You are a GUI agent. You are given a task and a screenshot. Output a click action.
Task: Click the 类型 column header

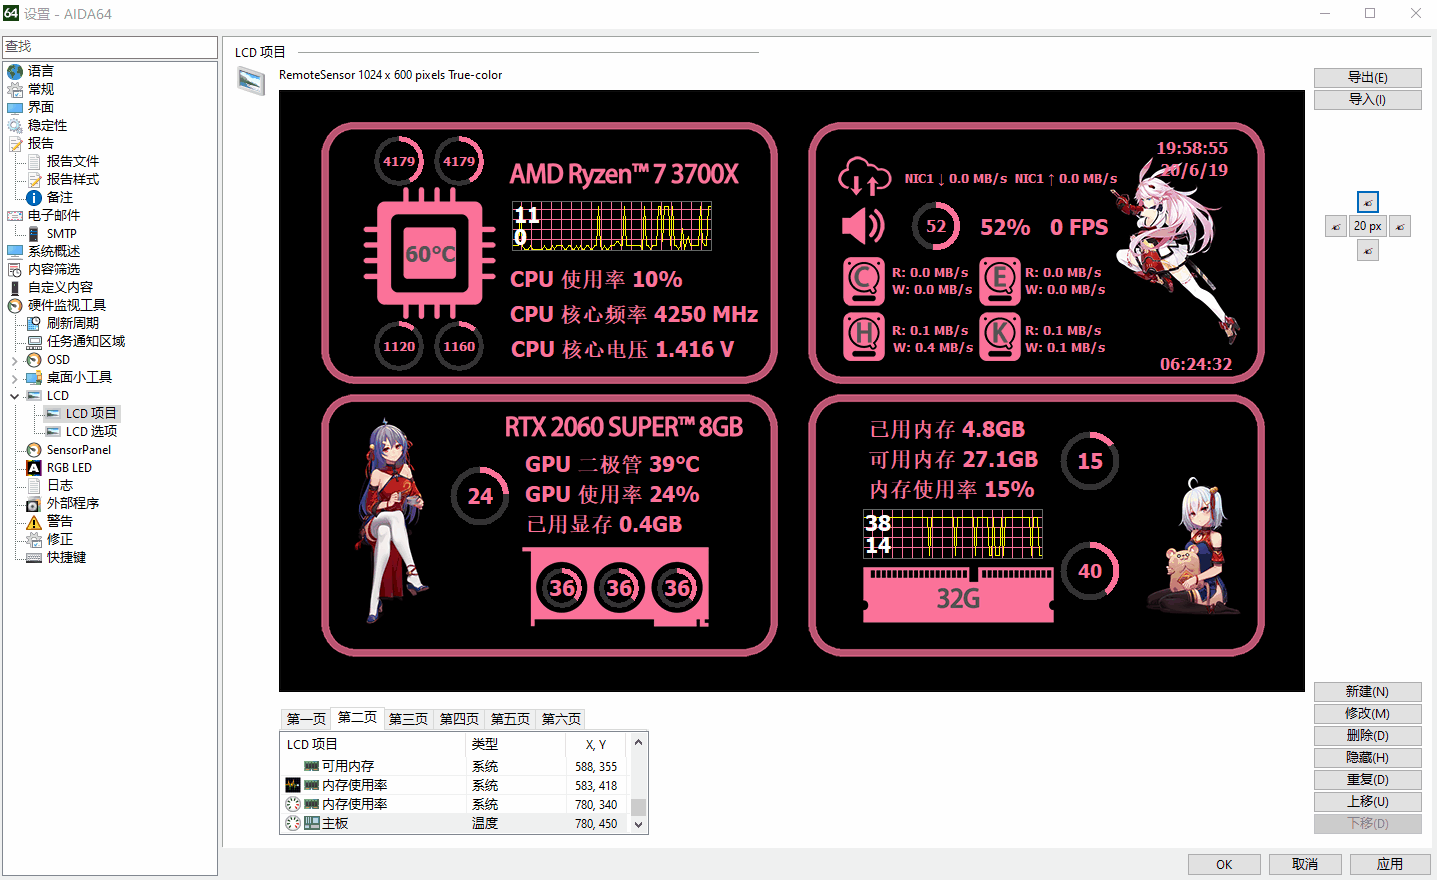[x=515, y=745]
